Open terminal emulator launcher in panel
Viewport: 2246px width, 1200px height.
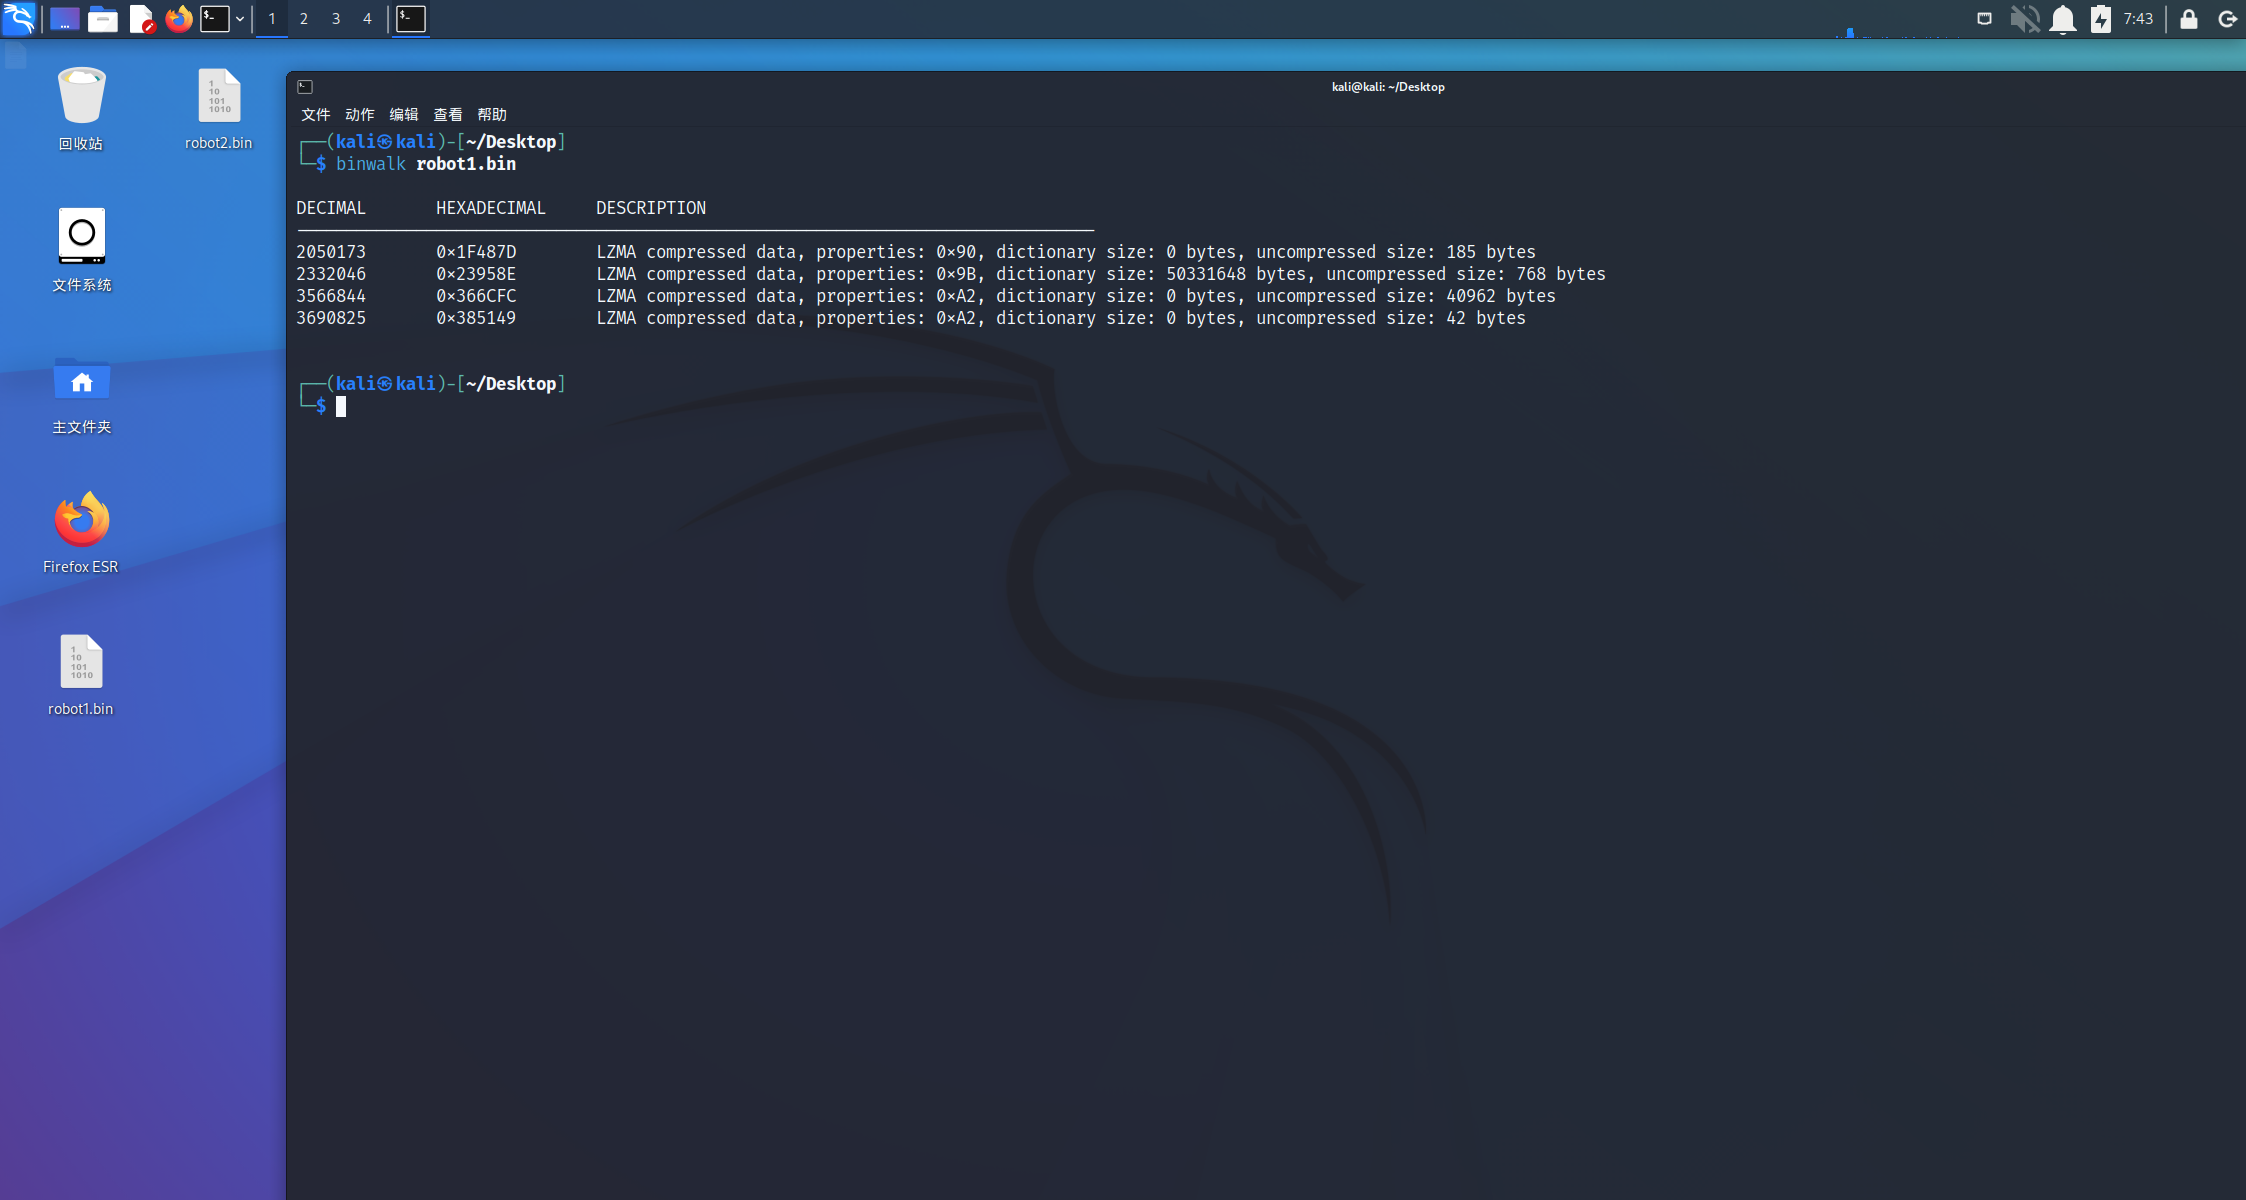point(214,19)
